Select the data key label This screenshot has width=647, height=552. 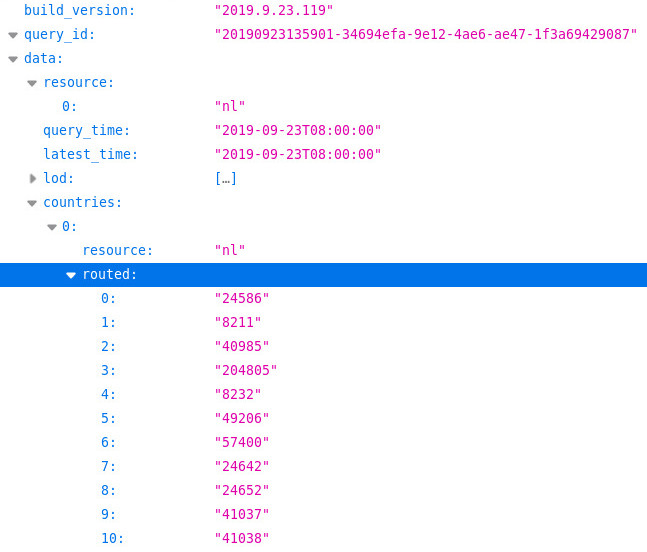pyautogui.click(x=44, y=58)
